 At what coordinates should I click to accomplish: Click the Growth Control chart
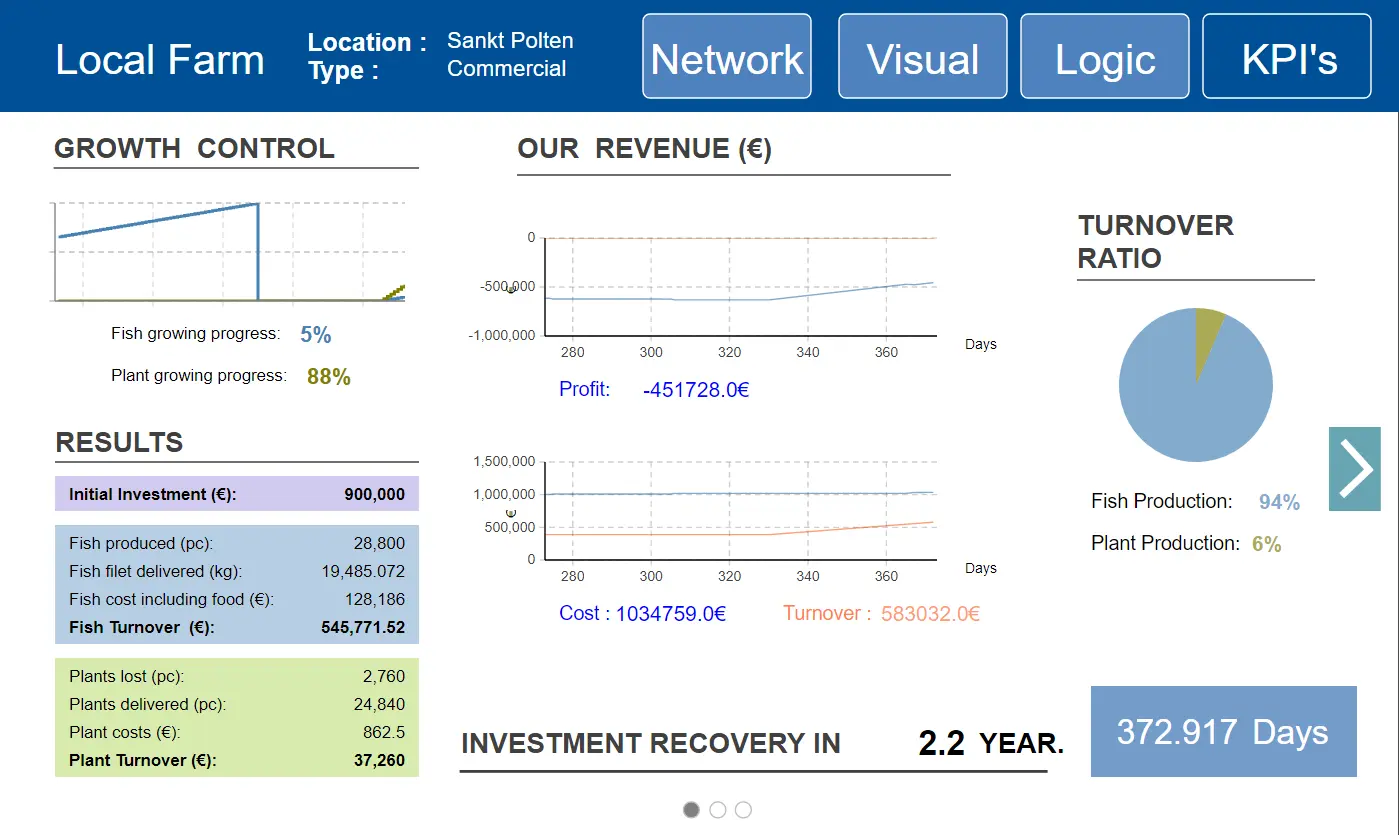[x=229, y=251]
